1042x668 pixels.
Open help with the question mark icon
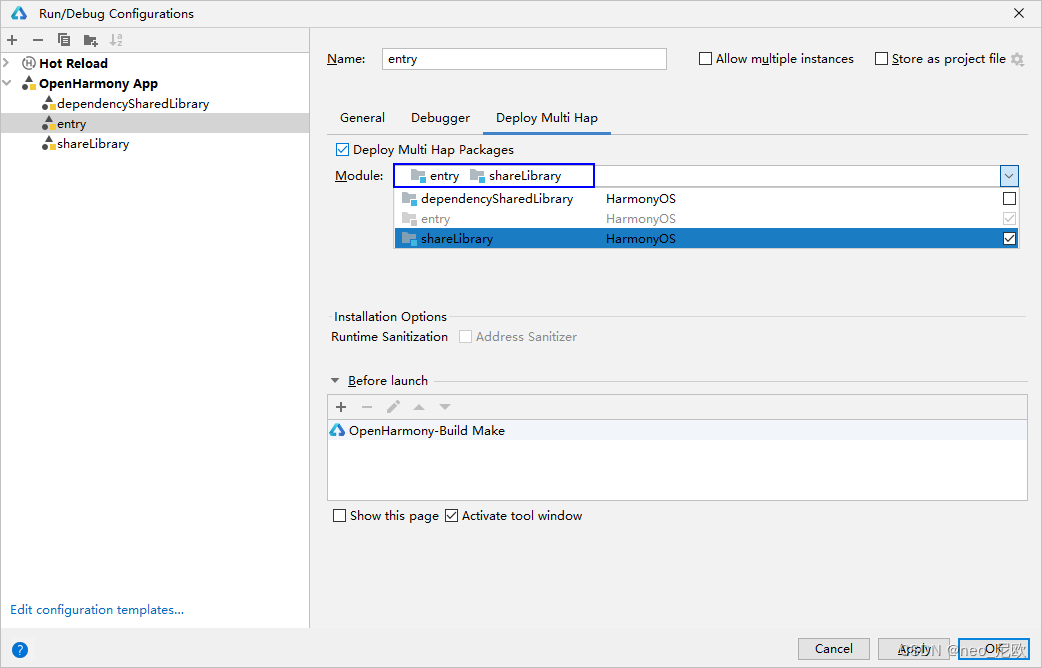tap(20, 649)
